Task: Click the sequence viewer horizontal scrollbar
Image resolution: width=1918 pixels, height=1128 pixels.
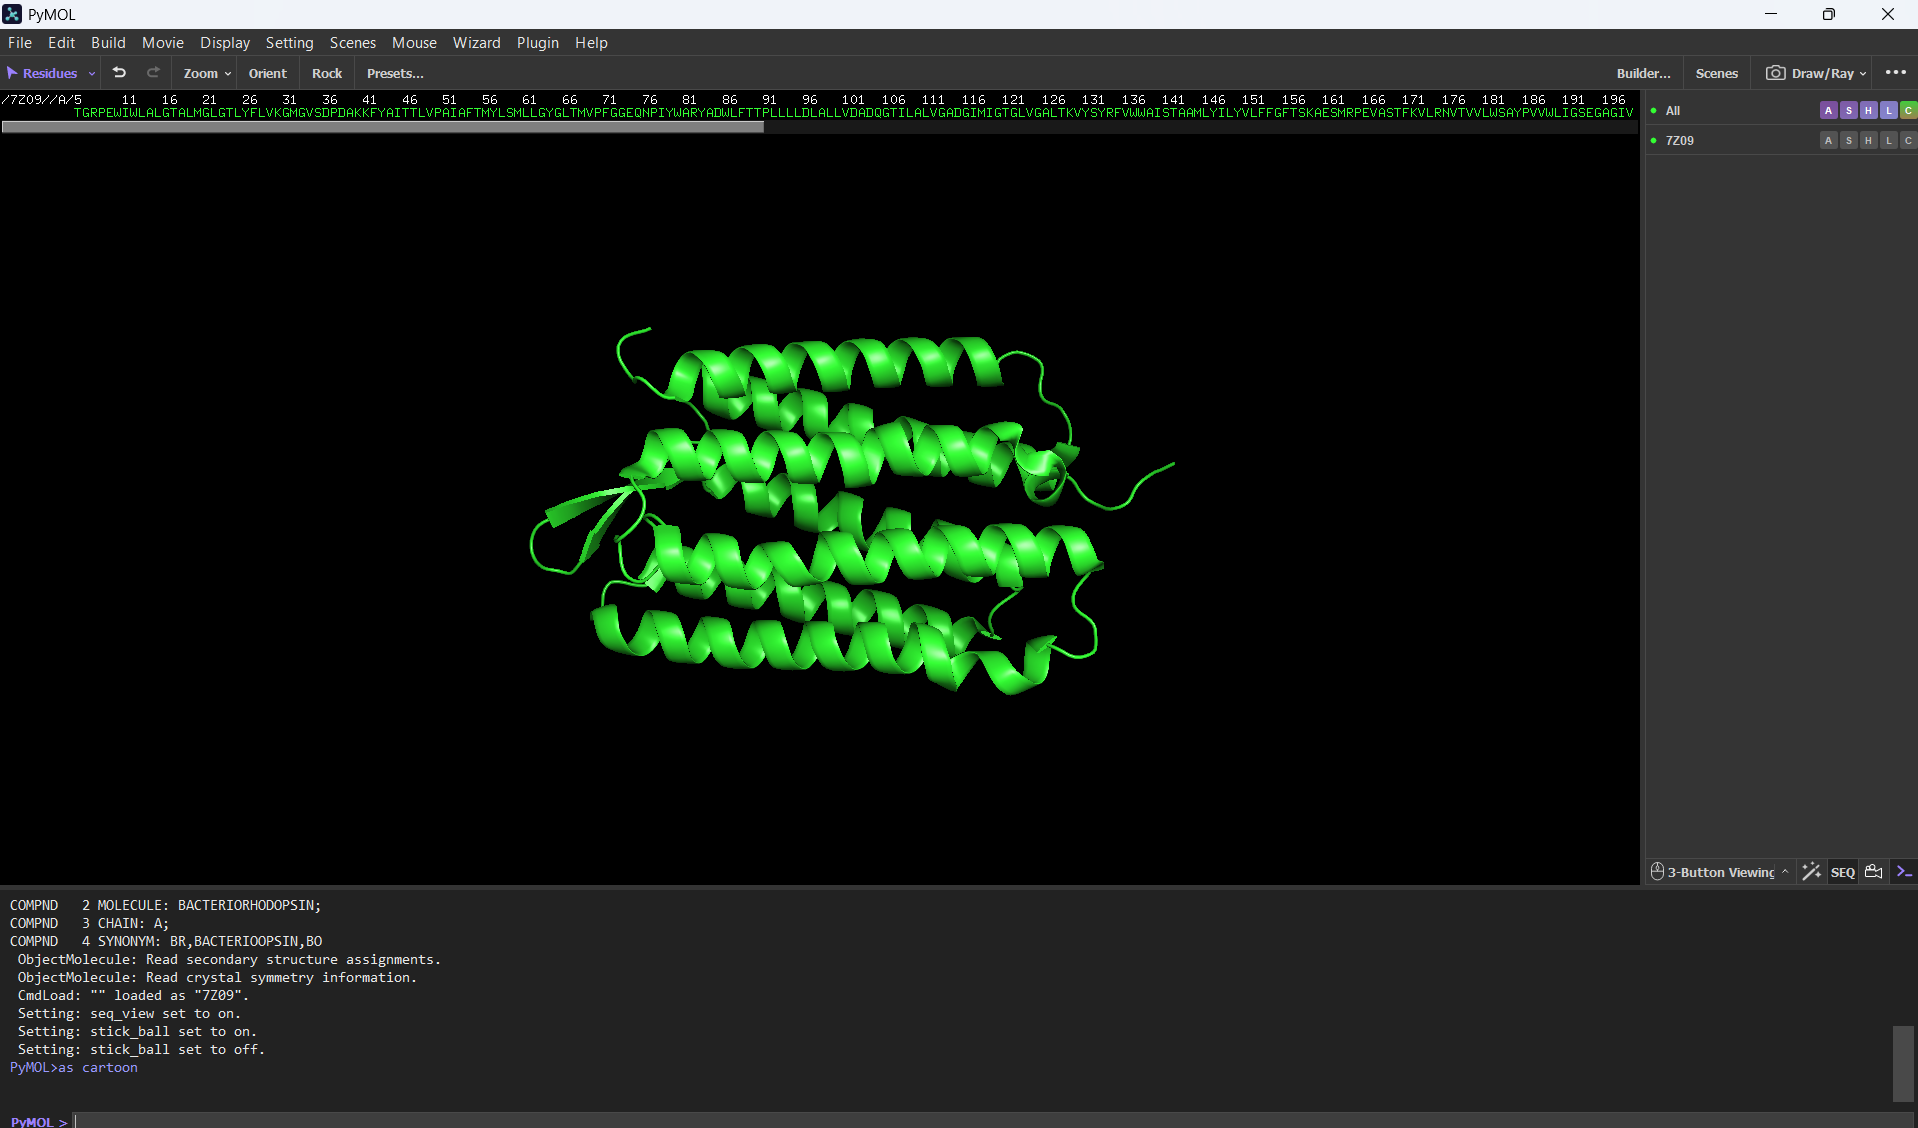Action: click(x=383, y=127)
